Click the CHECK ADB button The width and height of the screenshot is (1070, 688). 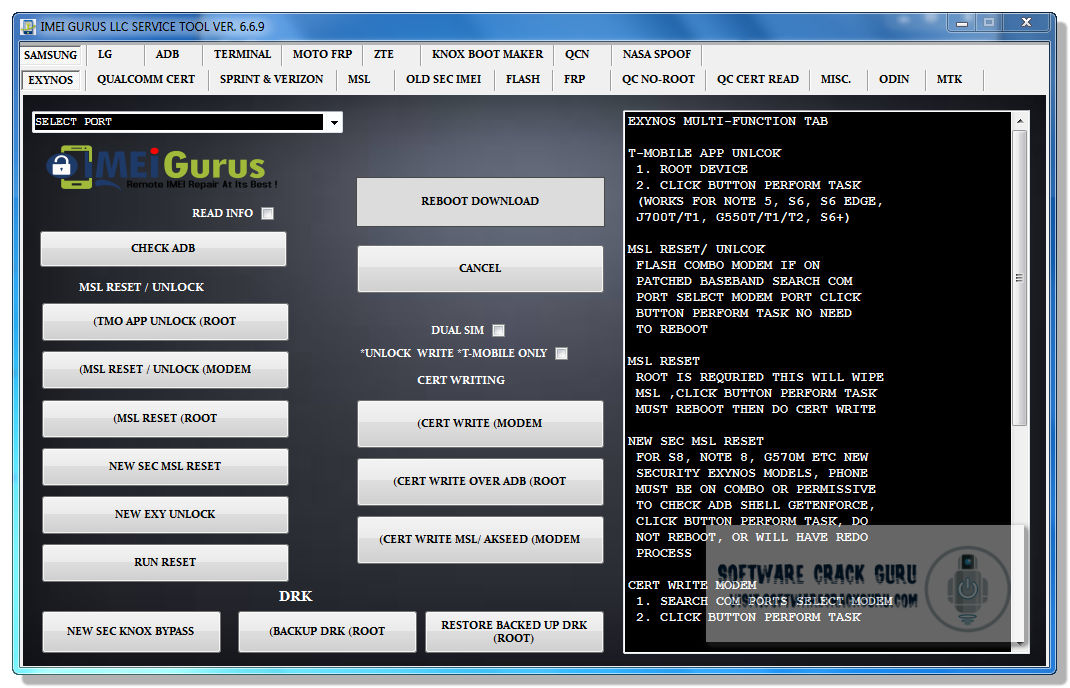click(163, 249)
